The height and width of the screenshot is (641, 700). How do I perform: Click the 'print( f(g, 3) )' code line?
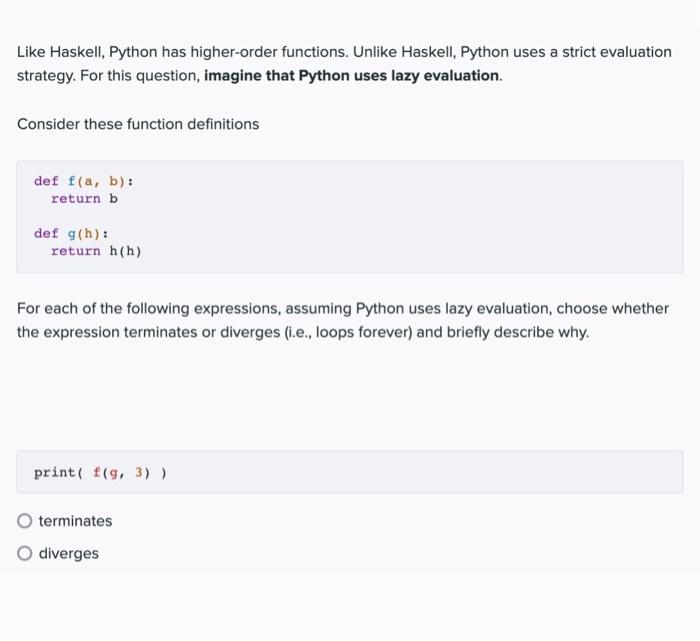tap(100, 472)
